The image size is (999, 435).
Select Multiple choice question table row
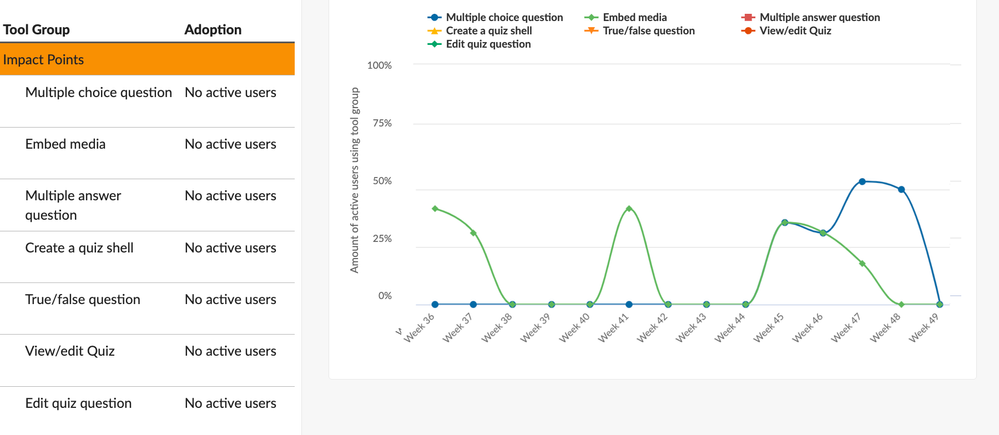click(x=98, y=92)
